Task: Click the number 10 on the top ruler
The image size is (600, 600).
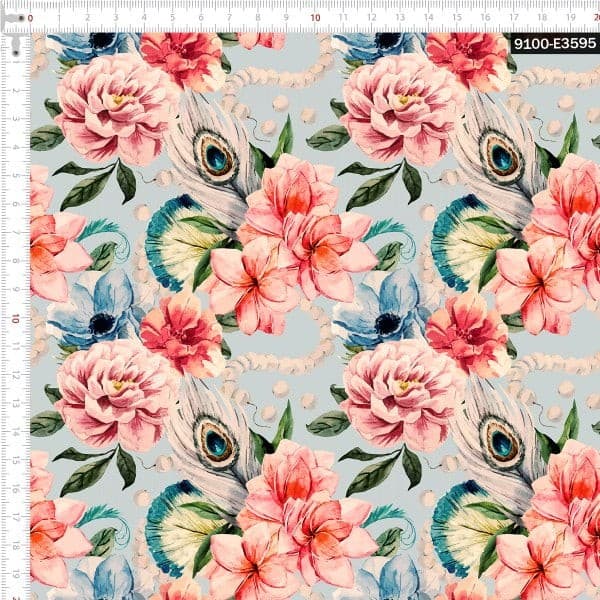Action: coord(315,18)
